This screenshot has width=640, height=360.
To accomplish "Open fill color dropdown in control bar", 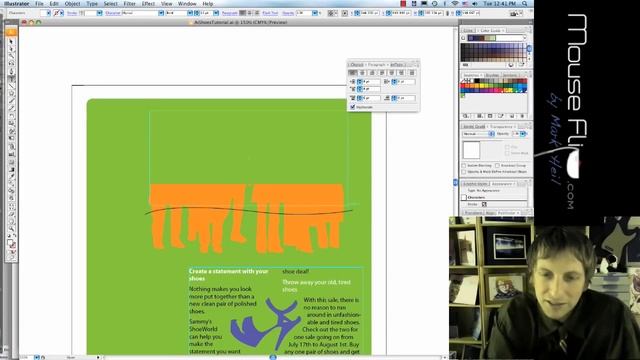I will pos(49,13).
